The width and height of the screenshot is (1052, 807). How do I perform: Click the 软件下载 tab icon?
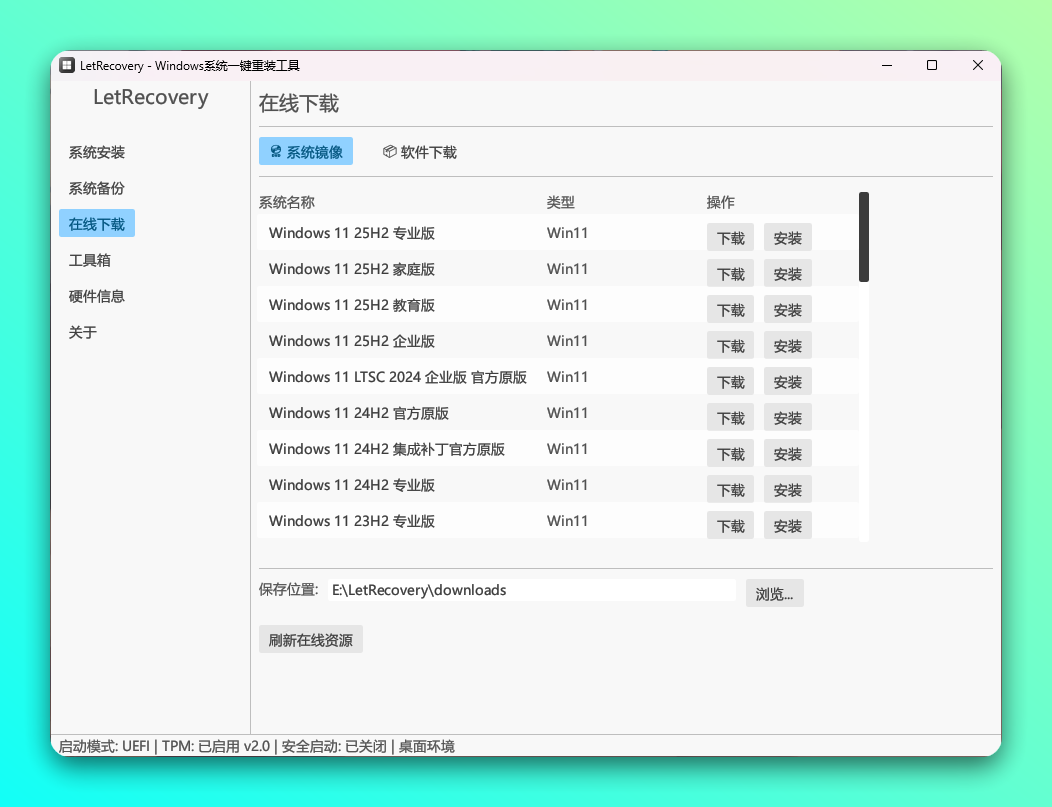(389, 151)
